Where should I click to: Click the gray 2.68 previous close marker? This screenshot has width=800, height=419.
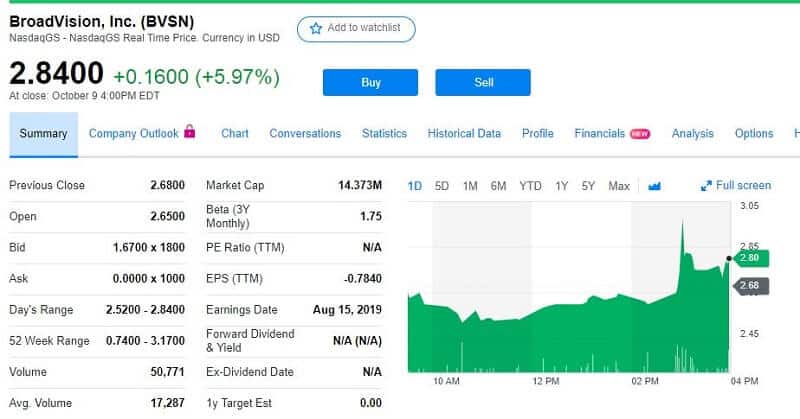point(751,285)
